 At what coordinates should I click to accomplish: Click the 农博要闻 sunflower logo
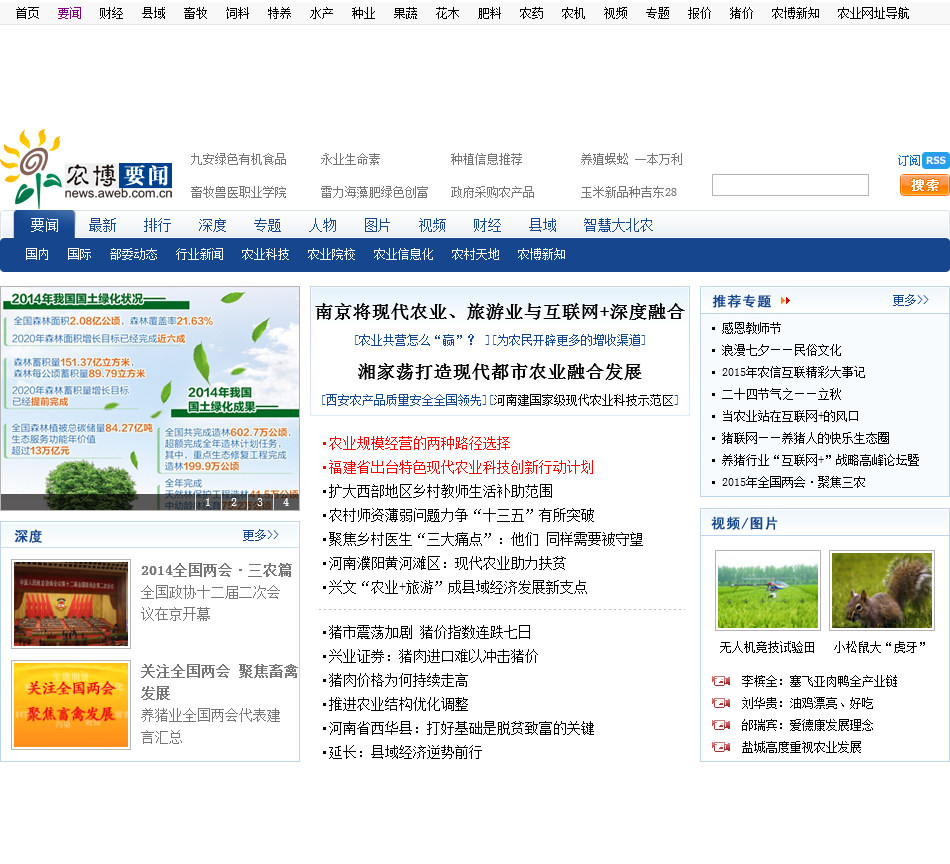[88, 169]
